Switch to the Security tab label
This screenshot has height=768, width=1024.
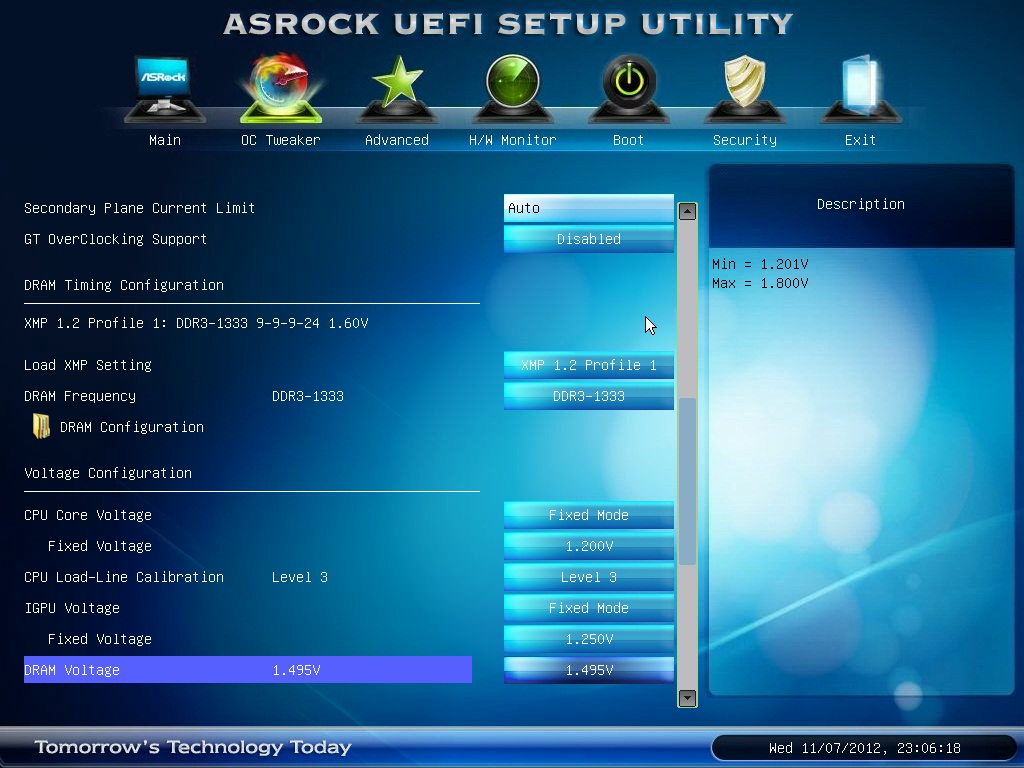744,140
